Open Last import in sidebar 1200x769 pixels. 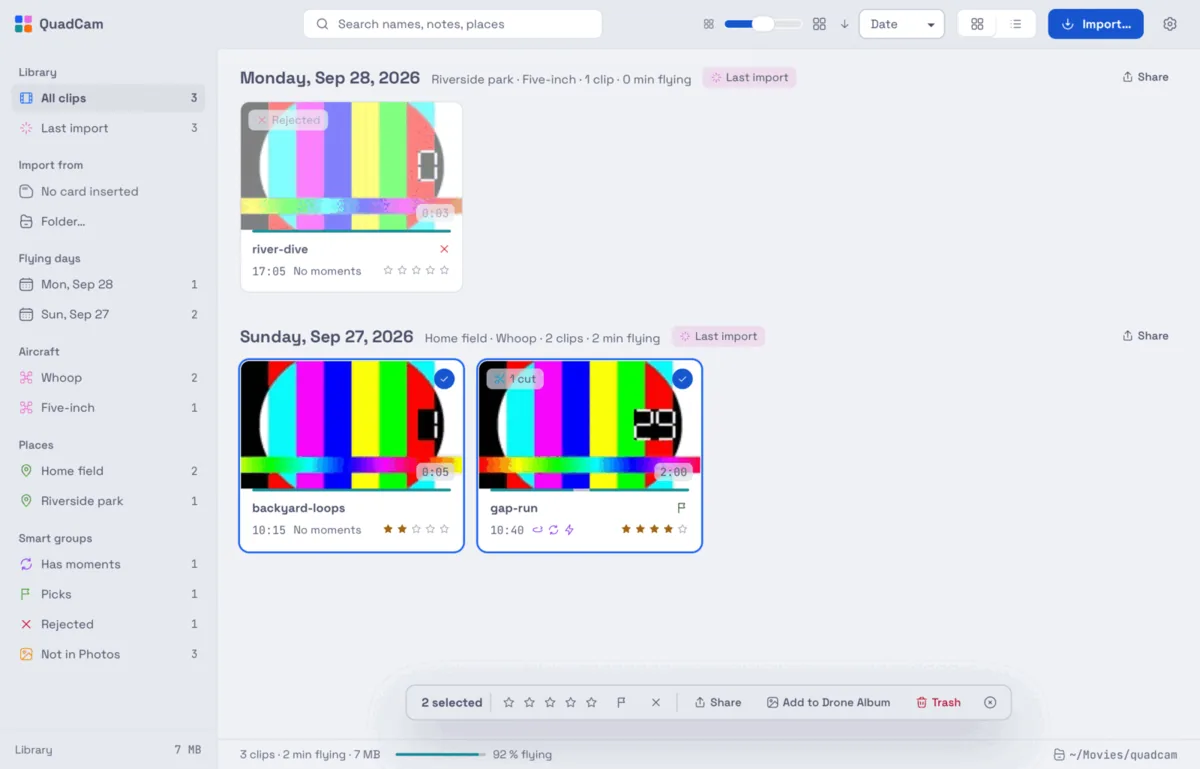(x=108, y=128)
